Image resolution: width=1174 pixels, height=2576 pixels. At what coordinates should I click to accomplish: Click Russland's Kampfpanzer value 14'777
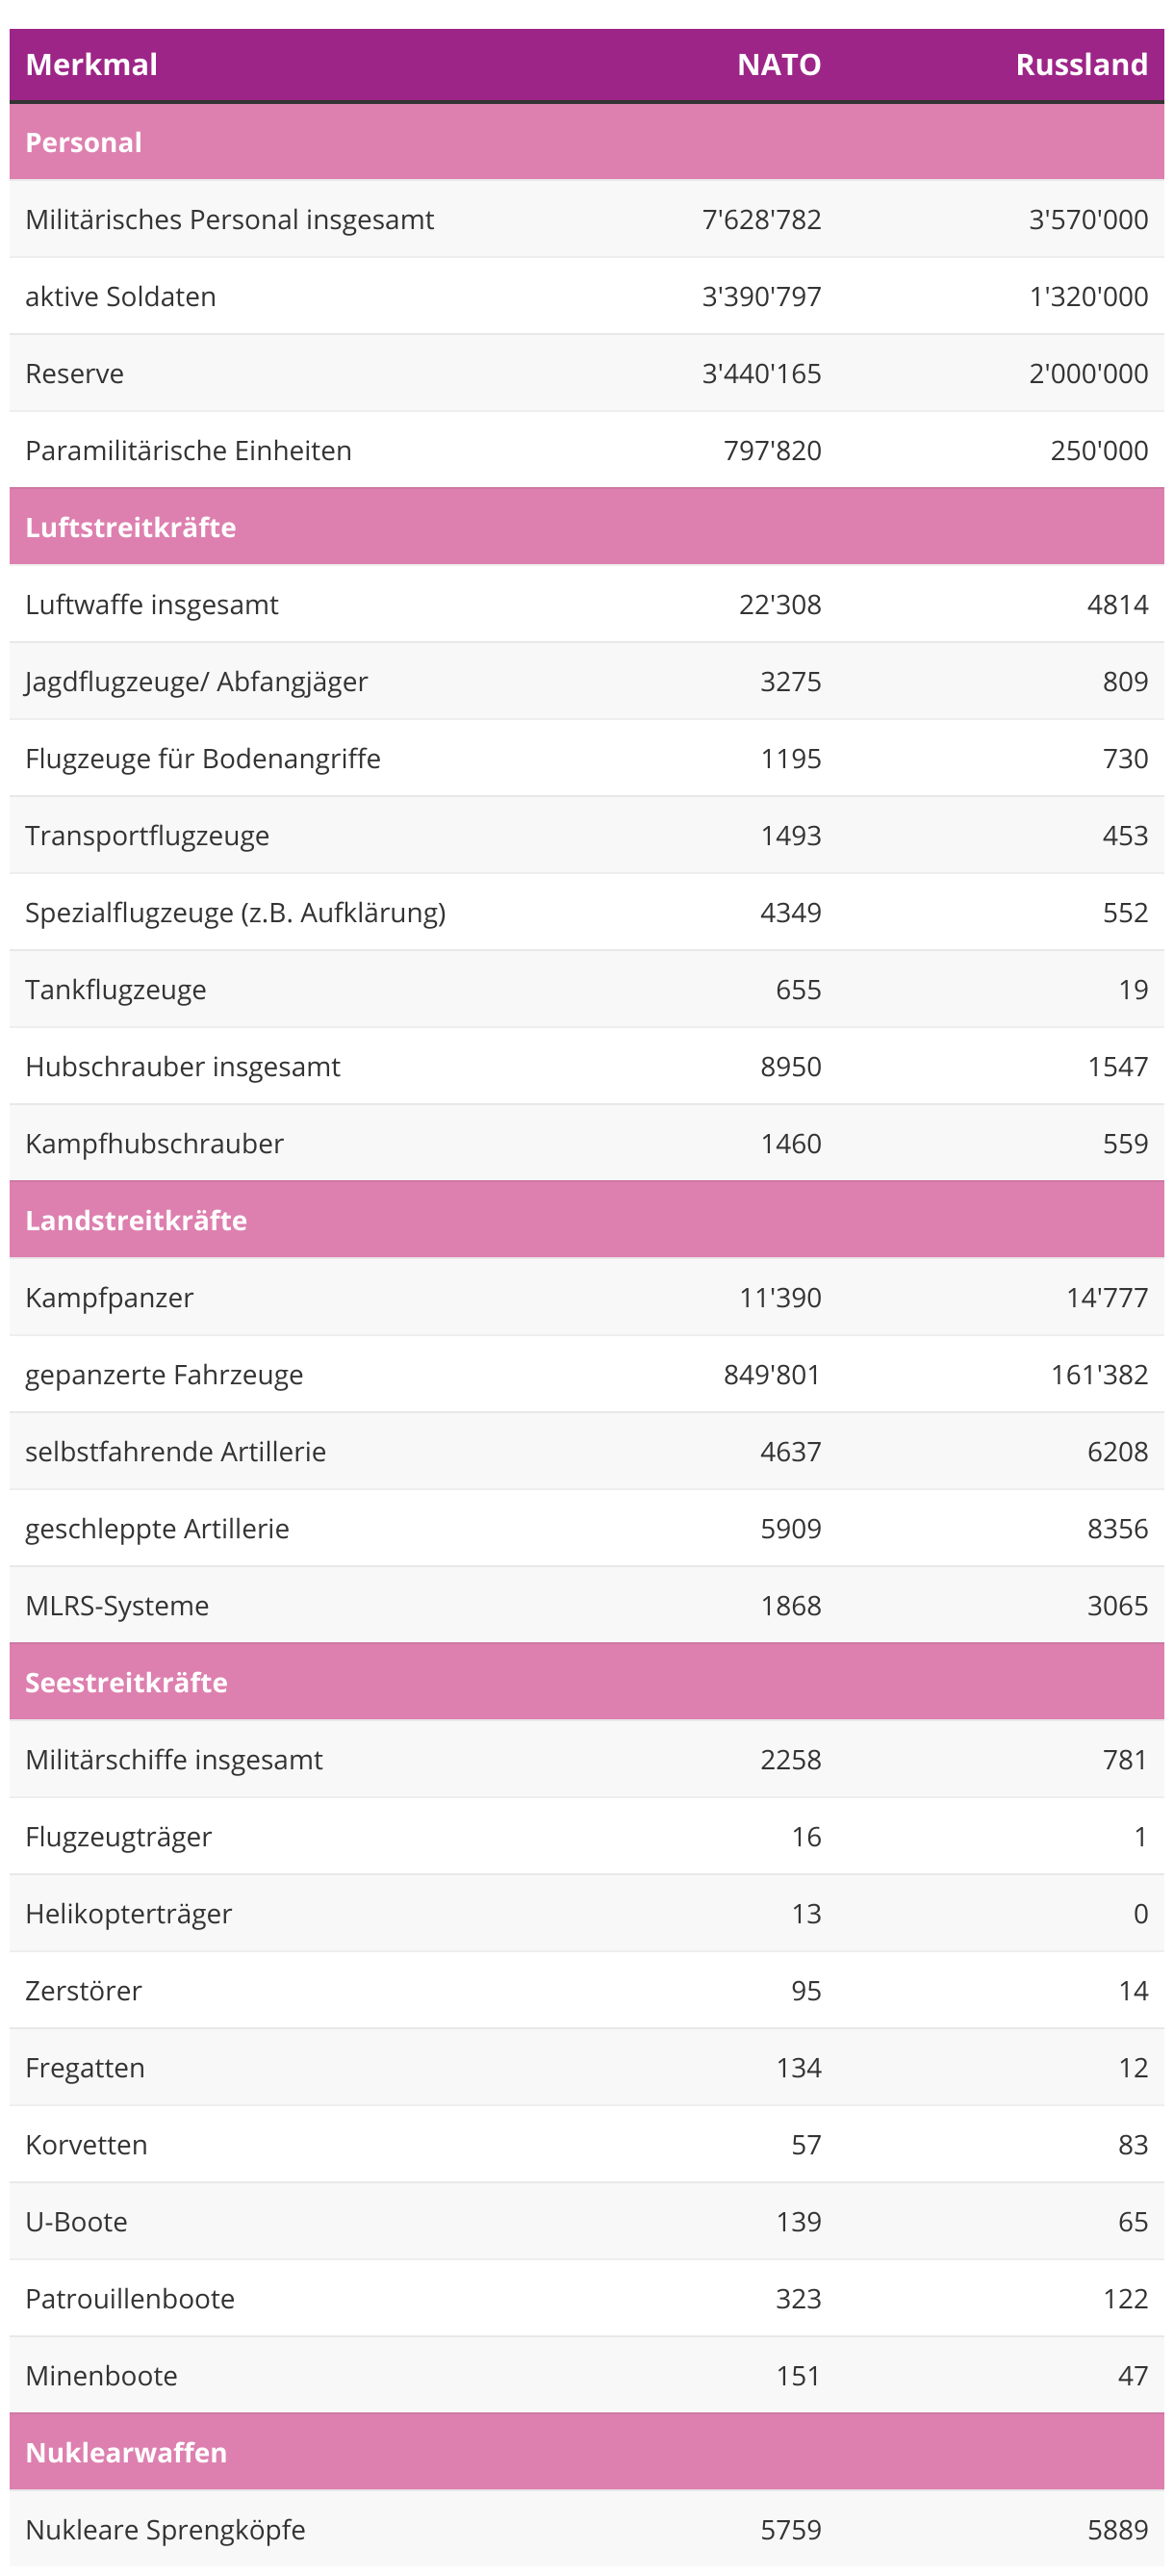(1106, 1298)
